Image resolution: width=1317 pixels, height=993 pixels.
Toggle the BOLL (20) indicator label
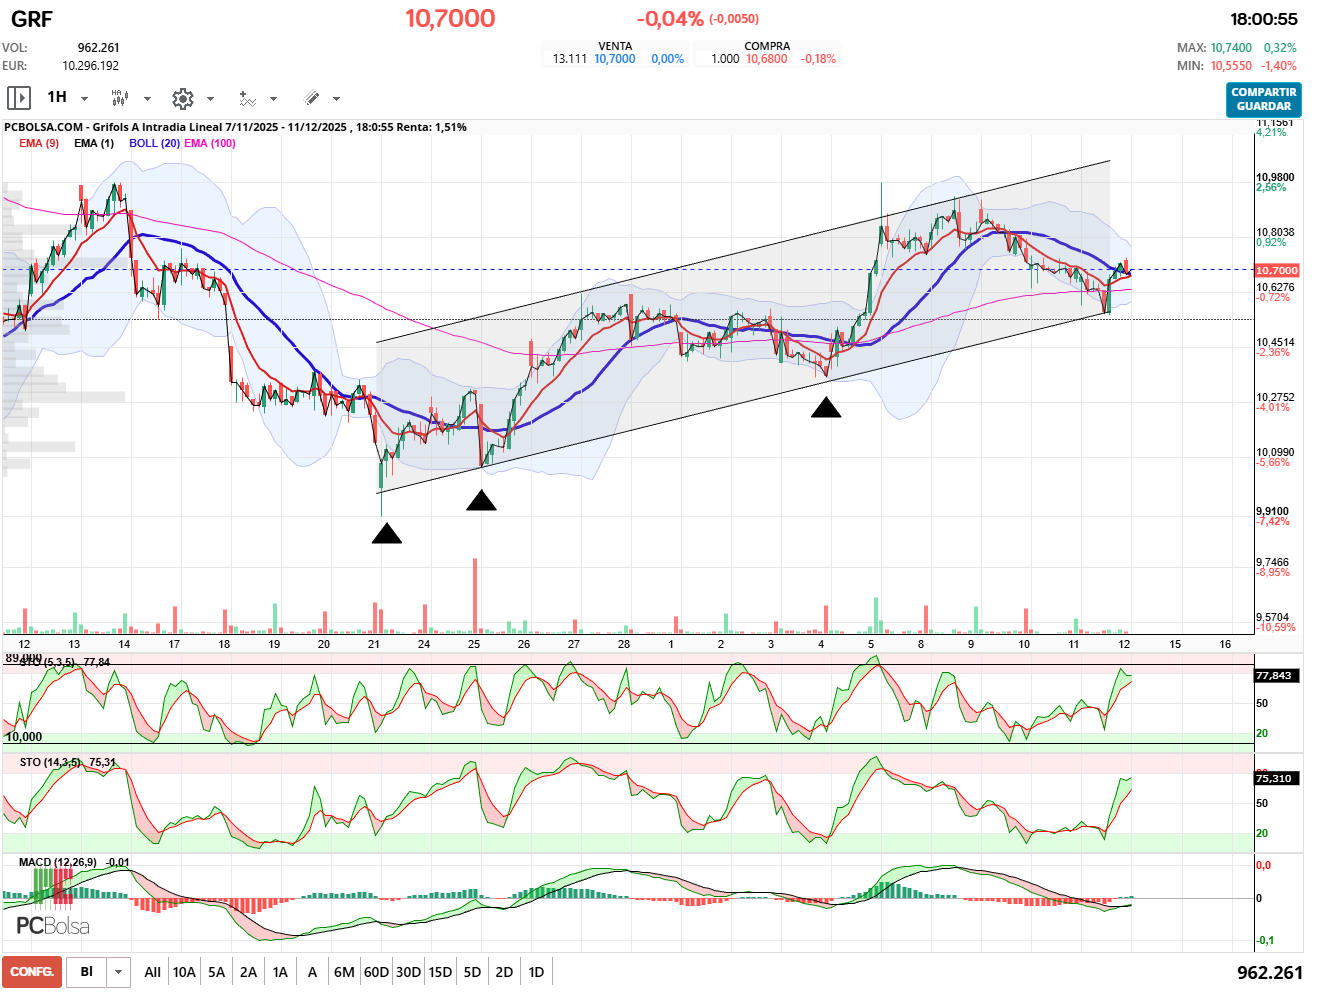pyautogui.click(x=154, y=143)
